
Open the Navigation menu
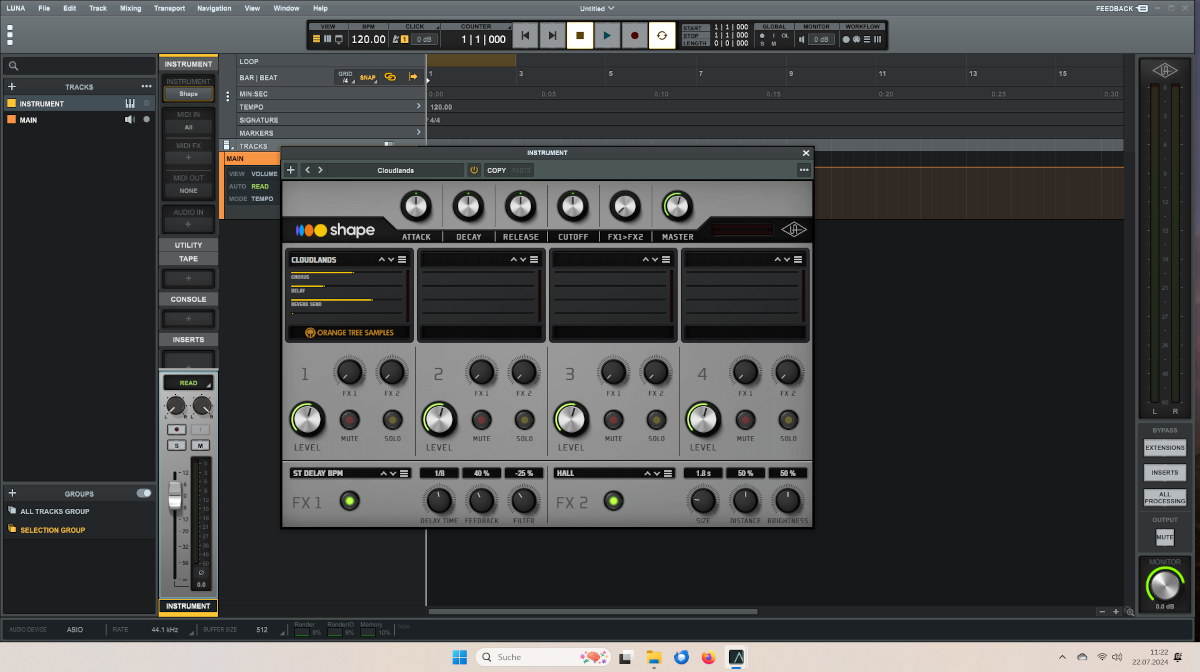214,8
